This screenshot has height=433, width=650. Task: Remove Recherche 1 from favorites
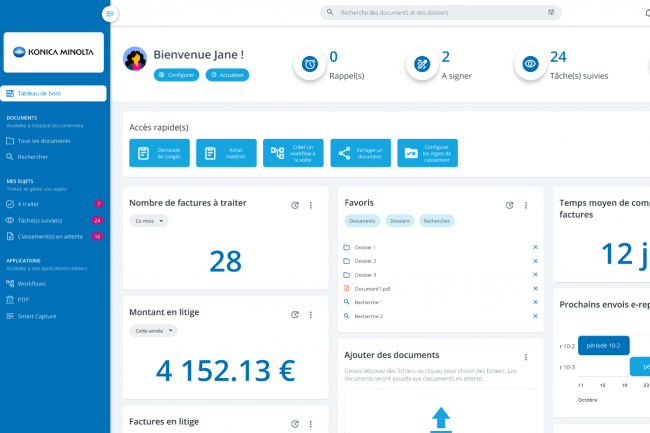535,302
